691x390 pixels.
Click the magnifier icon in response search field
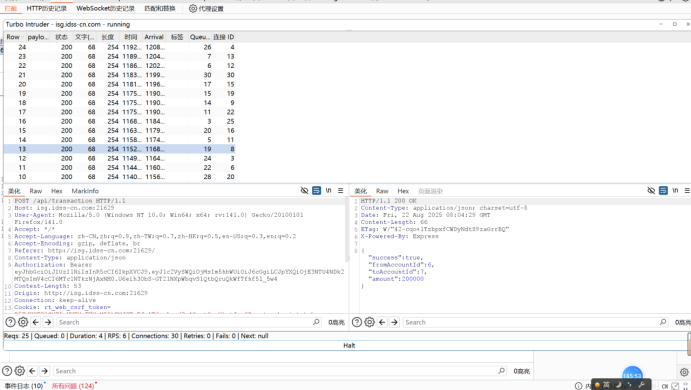point(663,322)
